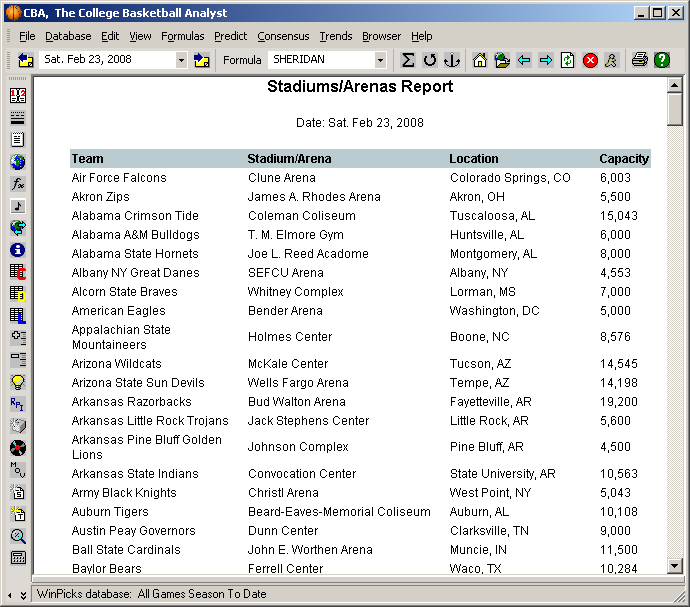Select the Bud Walton Arena cell

tap(297, 401)
